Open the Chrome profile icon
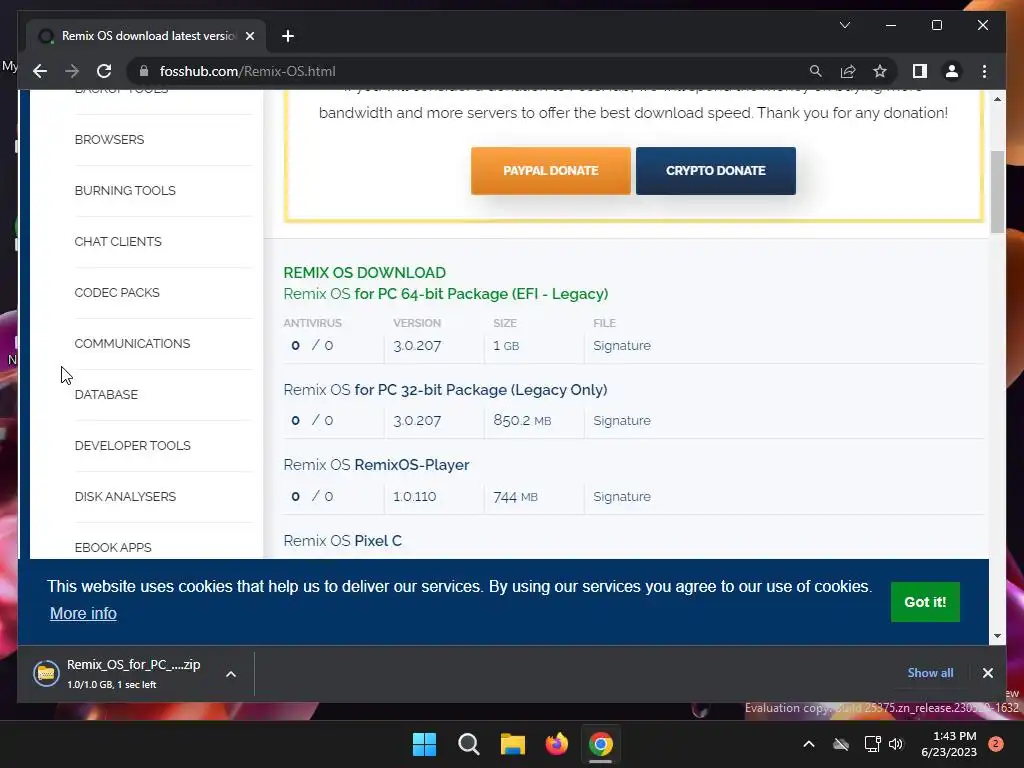Screen dimensions: 1024x768 tap(952, 71)
